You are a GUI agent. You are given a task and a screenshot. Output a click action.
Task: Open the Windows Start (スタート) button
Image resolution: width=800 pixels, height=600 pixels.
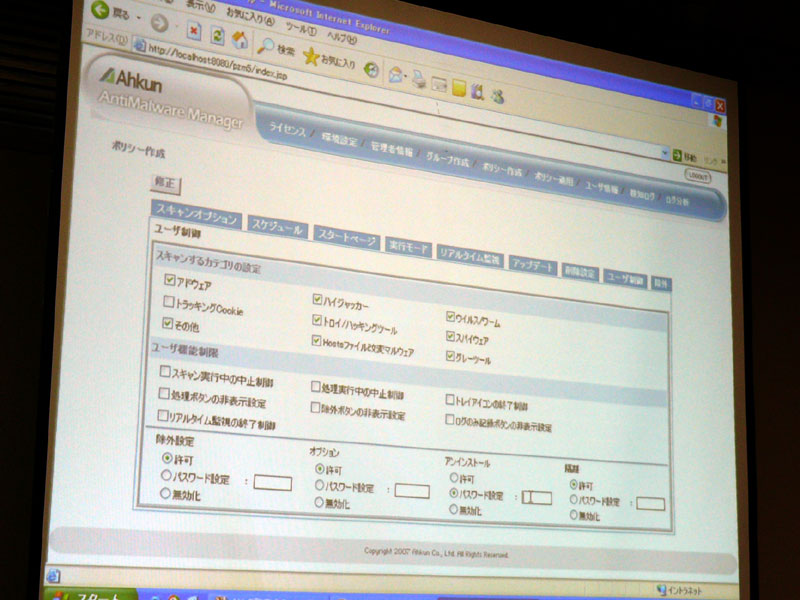coord(91,594)
